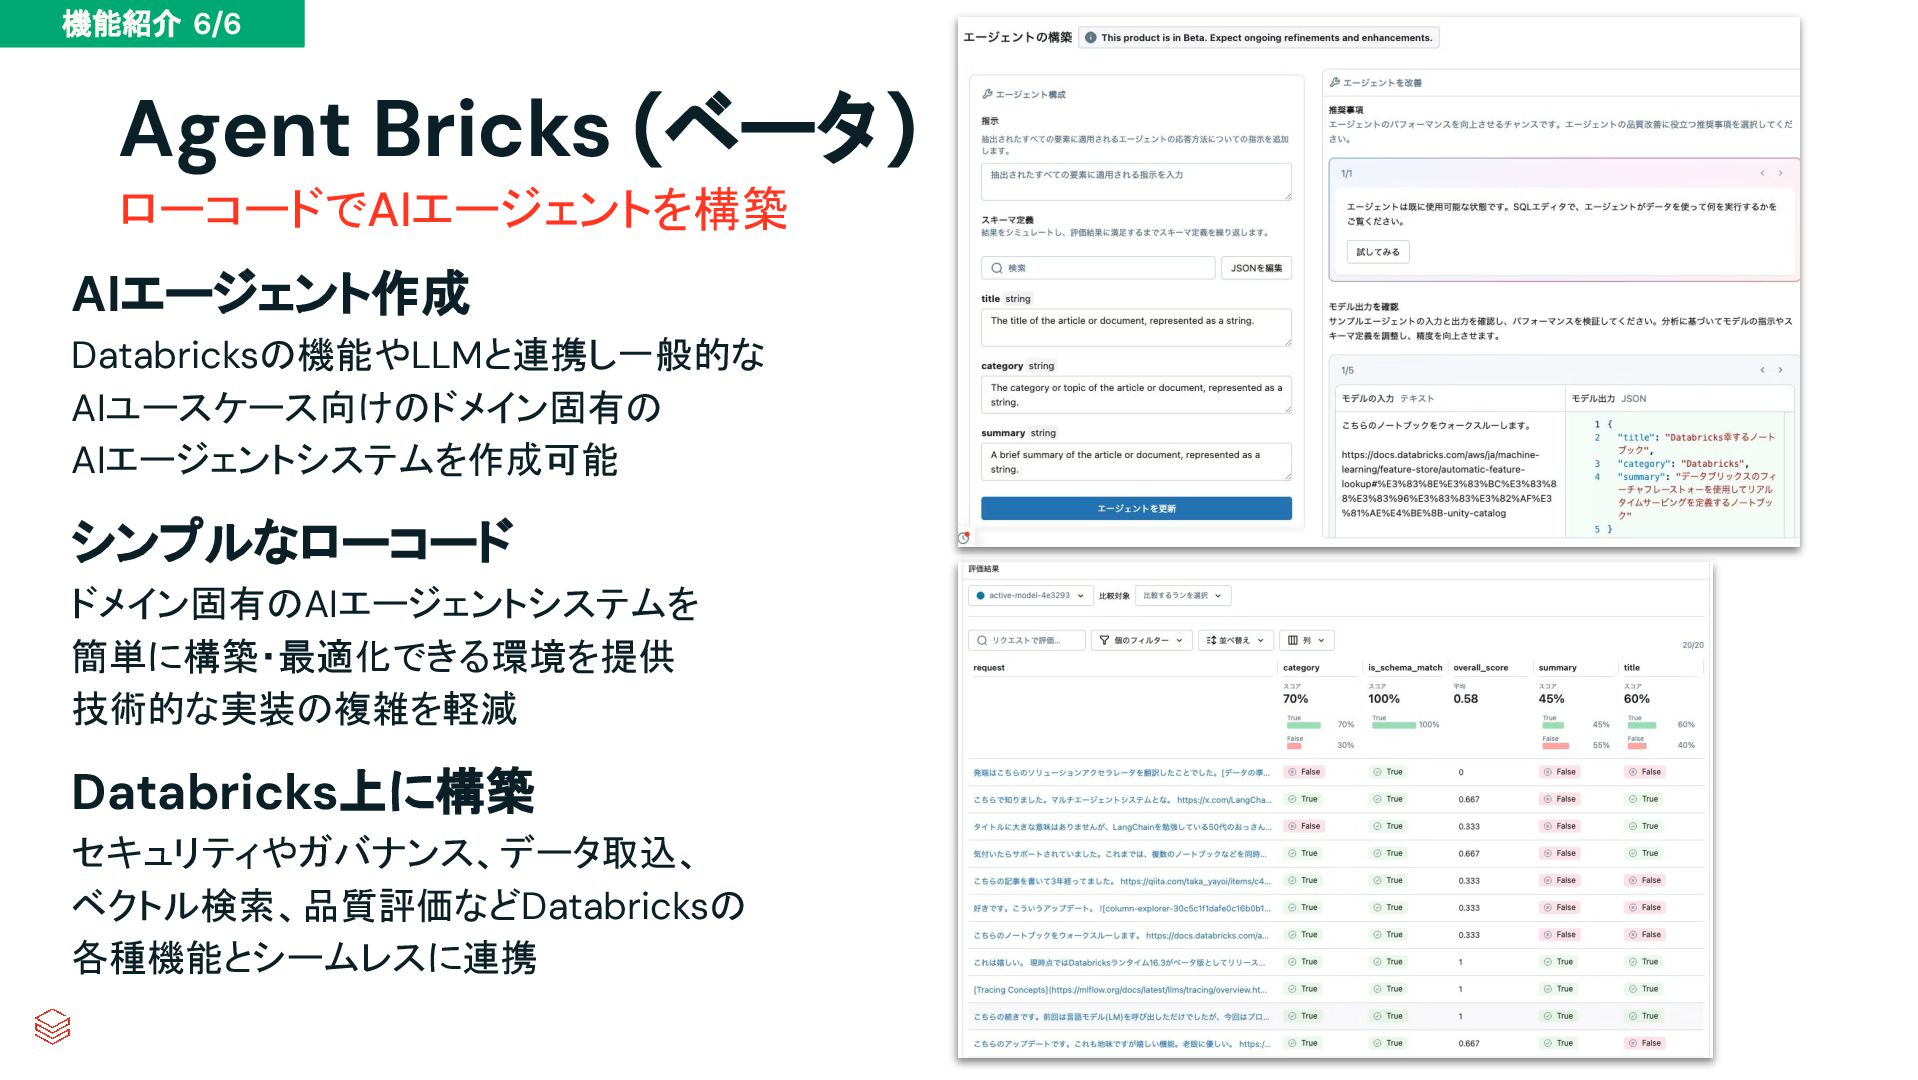Screen dimensions: 1918x1080
Task: Go to previous recommendation in the 1/1 card
Action: [x=1762, y=173]
